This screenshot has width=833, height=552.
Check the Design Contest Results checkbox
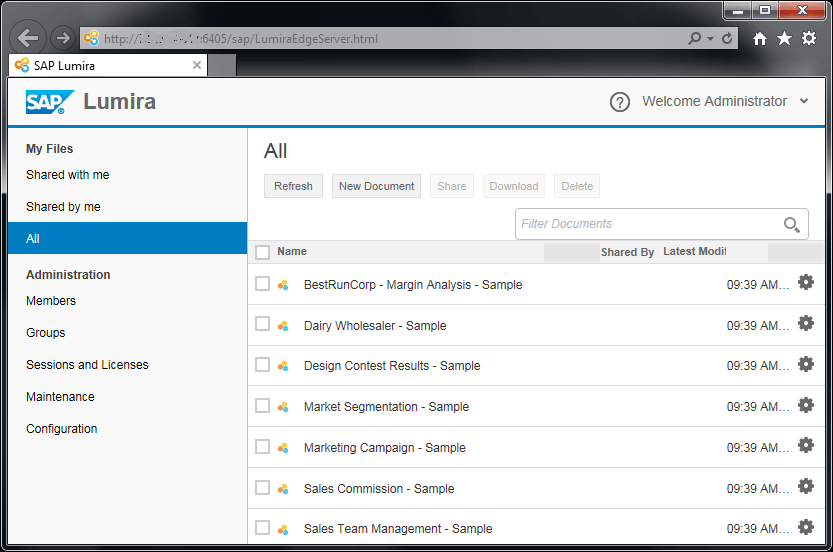[x=262, y=365]
